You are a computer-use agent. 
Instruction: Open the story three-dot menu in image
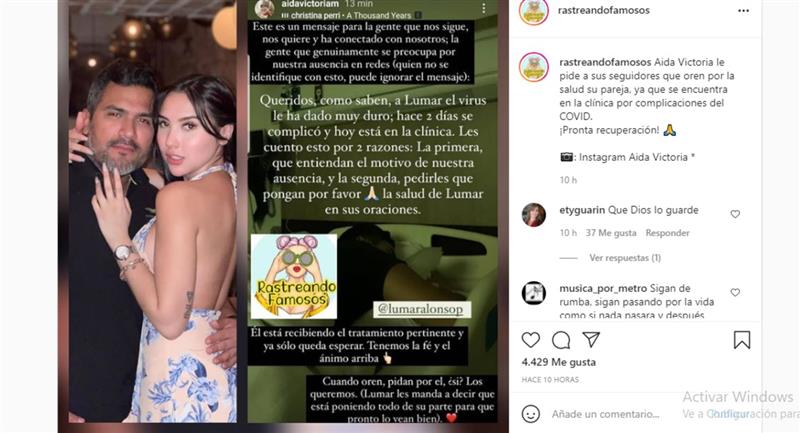(x=483, y=8)
